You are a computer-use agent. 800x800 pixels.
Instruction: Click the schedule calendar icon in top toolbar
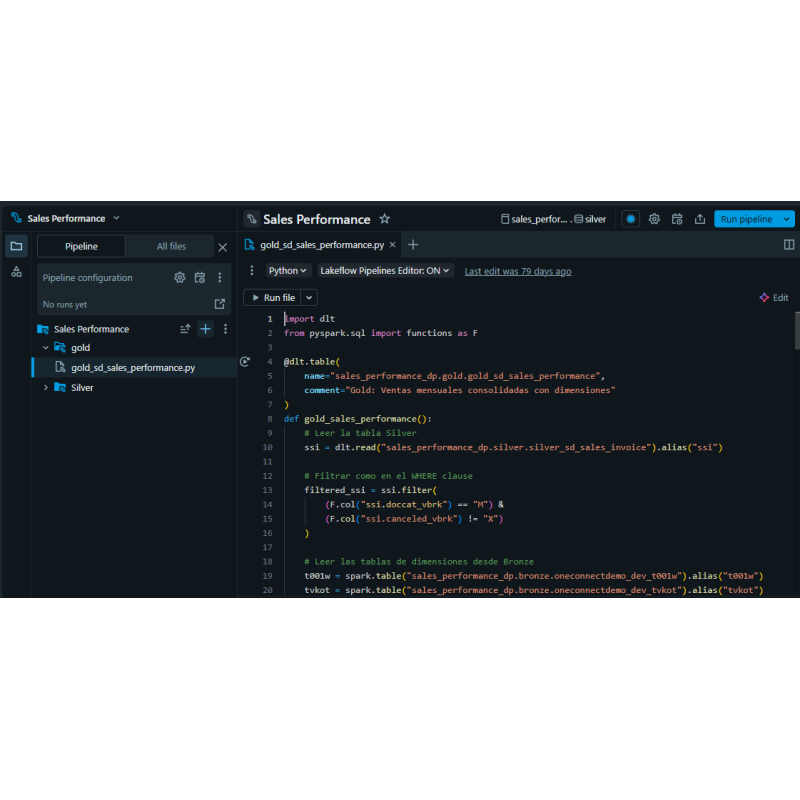(677, 219)
